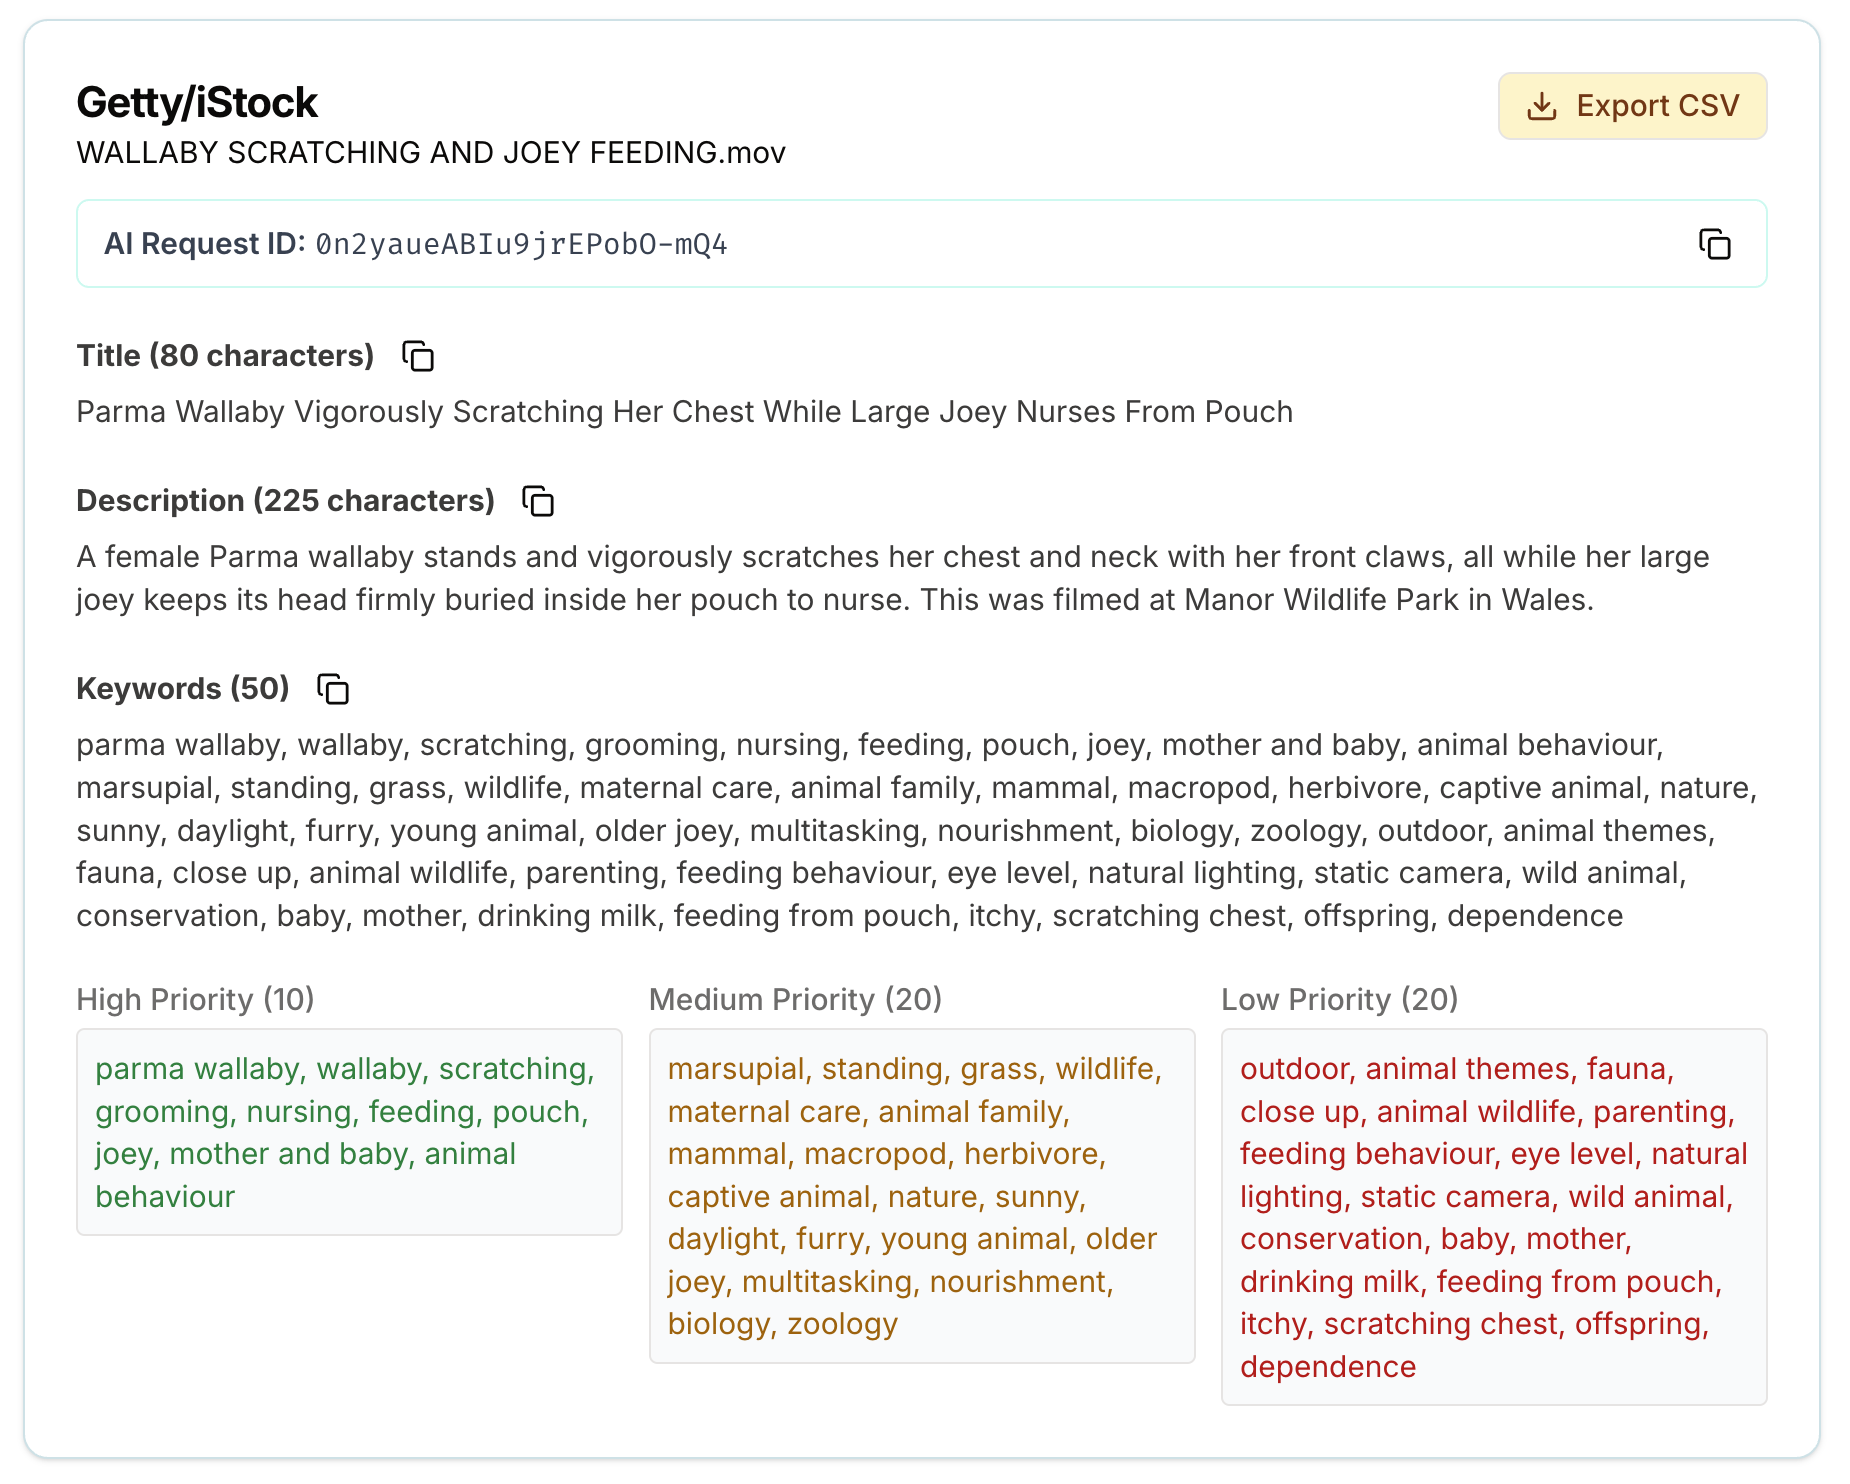Image resolution: width=1850 pixels, height=1484 pixels.
Task: Click the High Priority (10) heading
Action: coord(196,999)
